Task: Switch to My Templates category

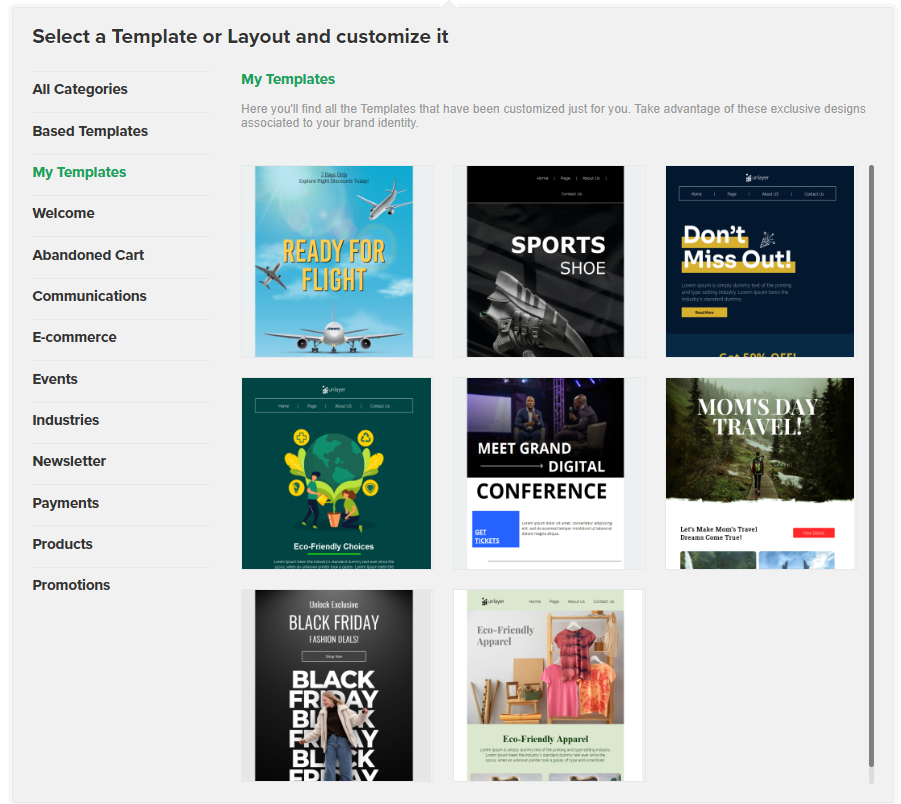Action: tap(79, 172)
